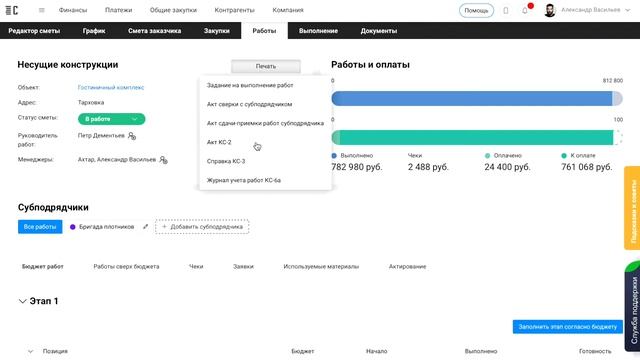Click the Готовность column header

point(595,351)
